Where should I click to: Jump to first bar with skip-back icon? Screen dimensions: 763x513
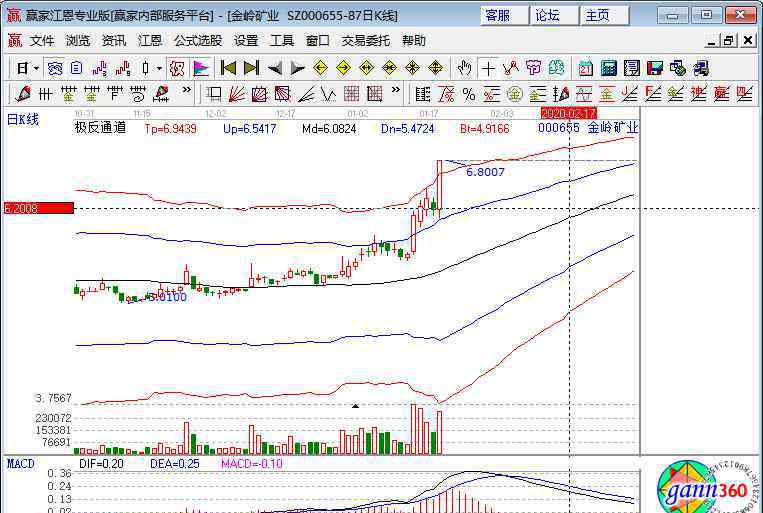(x=228, y=68)
